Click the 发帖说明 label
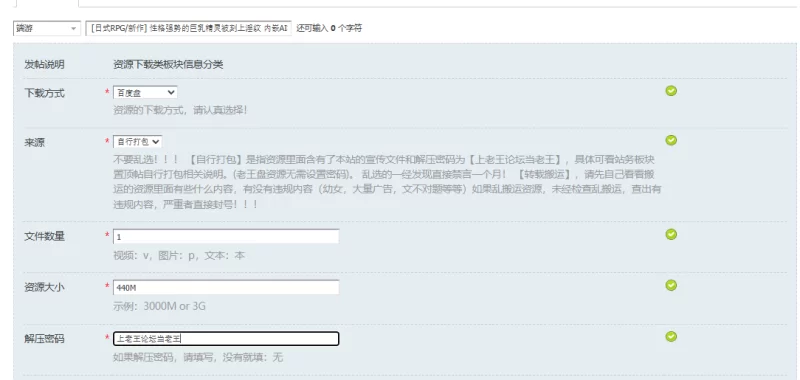 44,65
